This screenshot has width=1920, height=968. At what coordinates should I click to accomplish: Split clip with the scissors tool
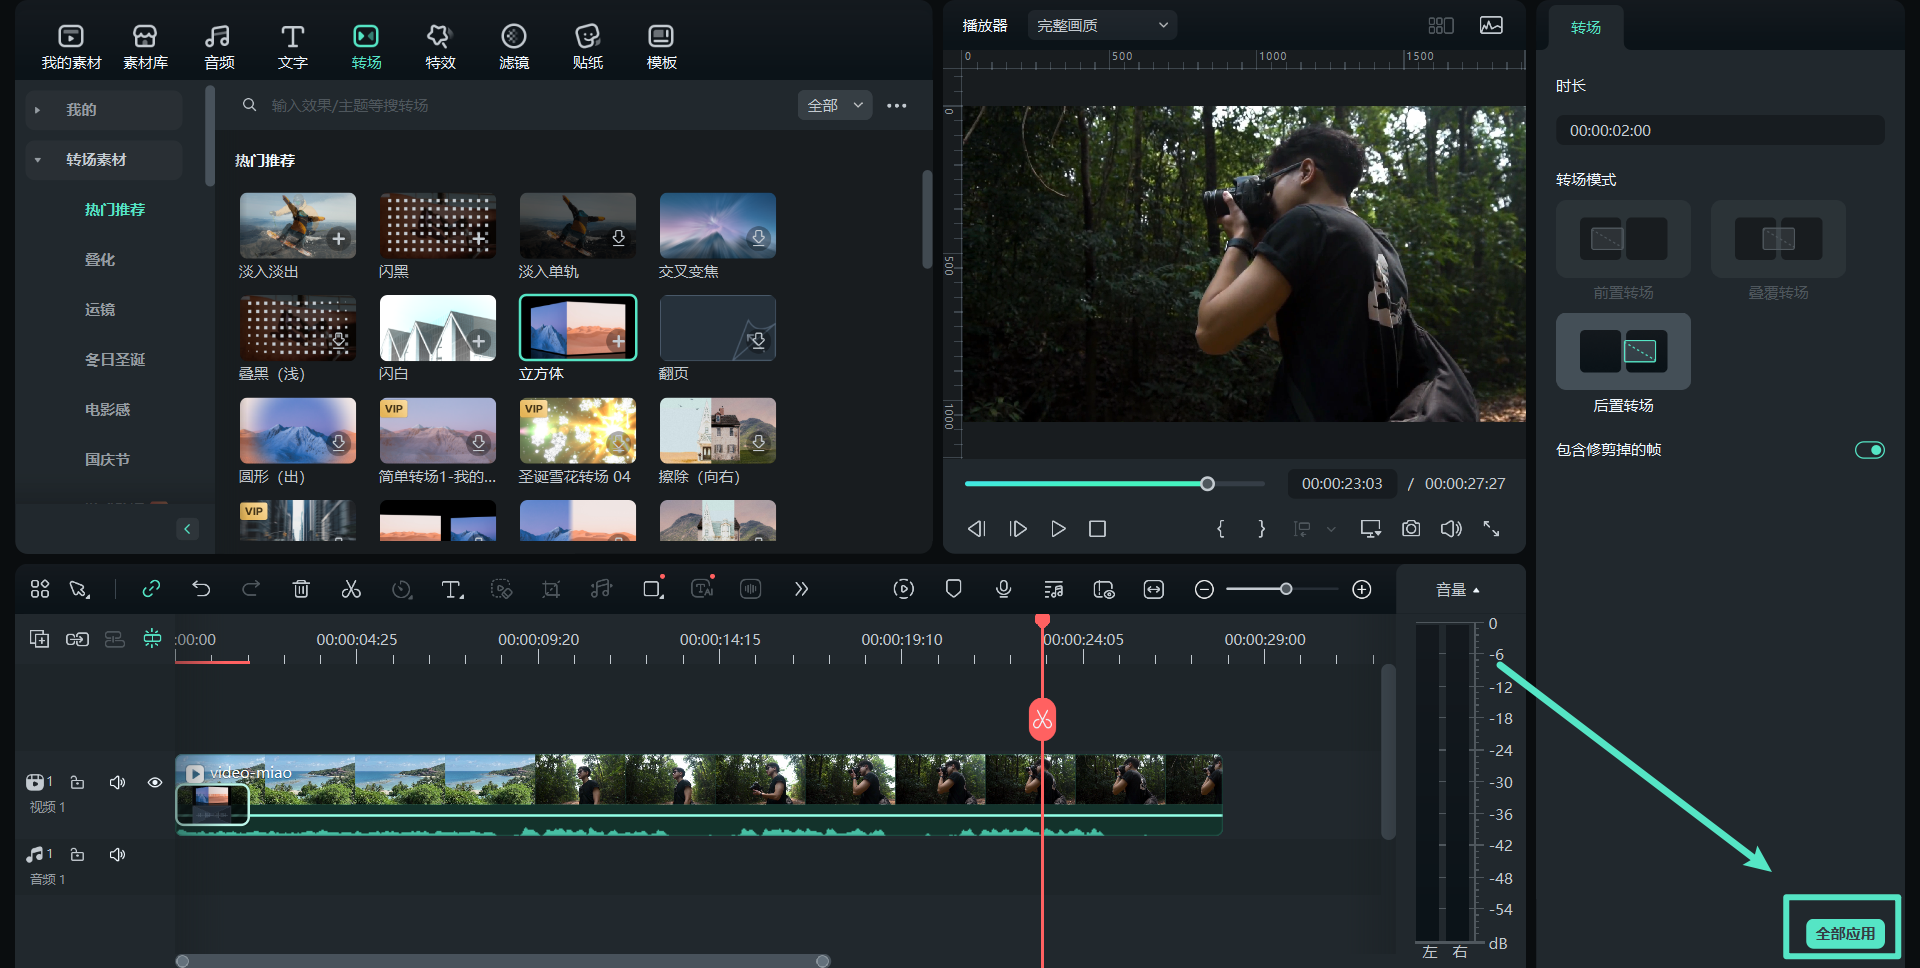pos(351,589)
